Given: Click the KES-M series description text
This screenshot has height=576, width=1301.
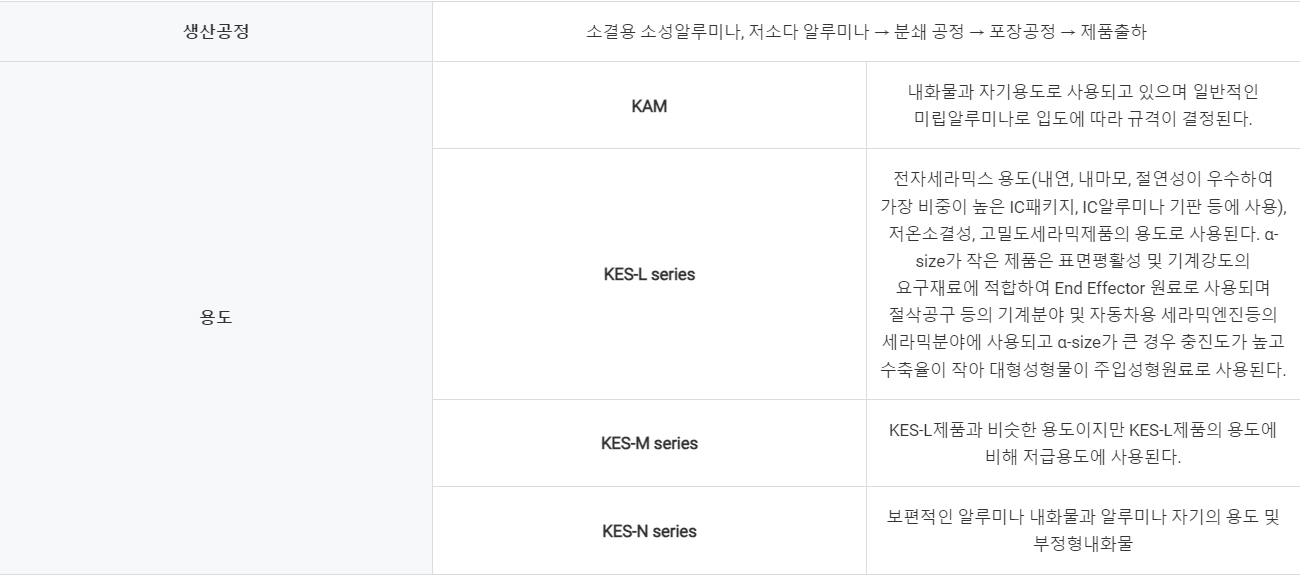Looking at the screenshot, I should coord(1083,443).
